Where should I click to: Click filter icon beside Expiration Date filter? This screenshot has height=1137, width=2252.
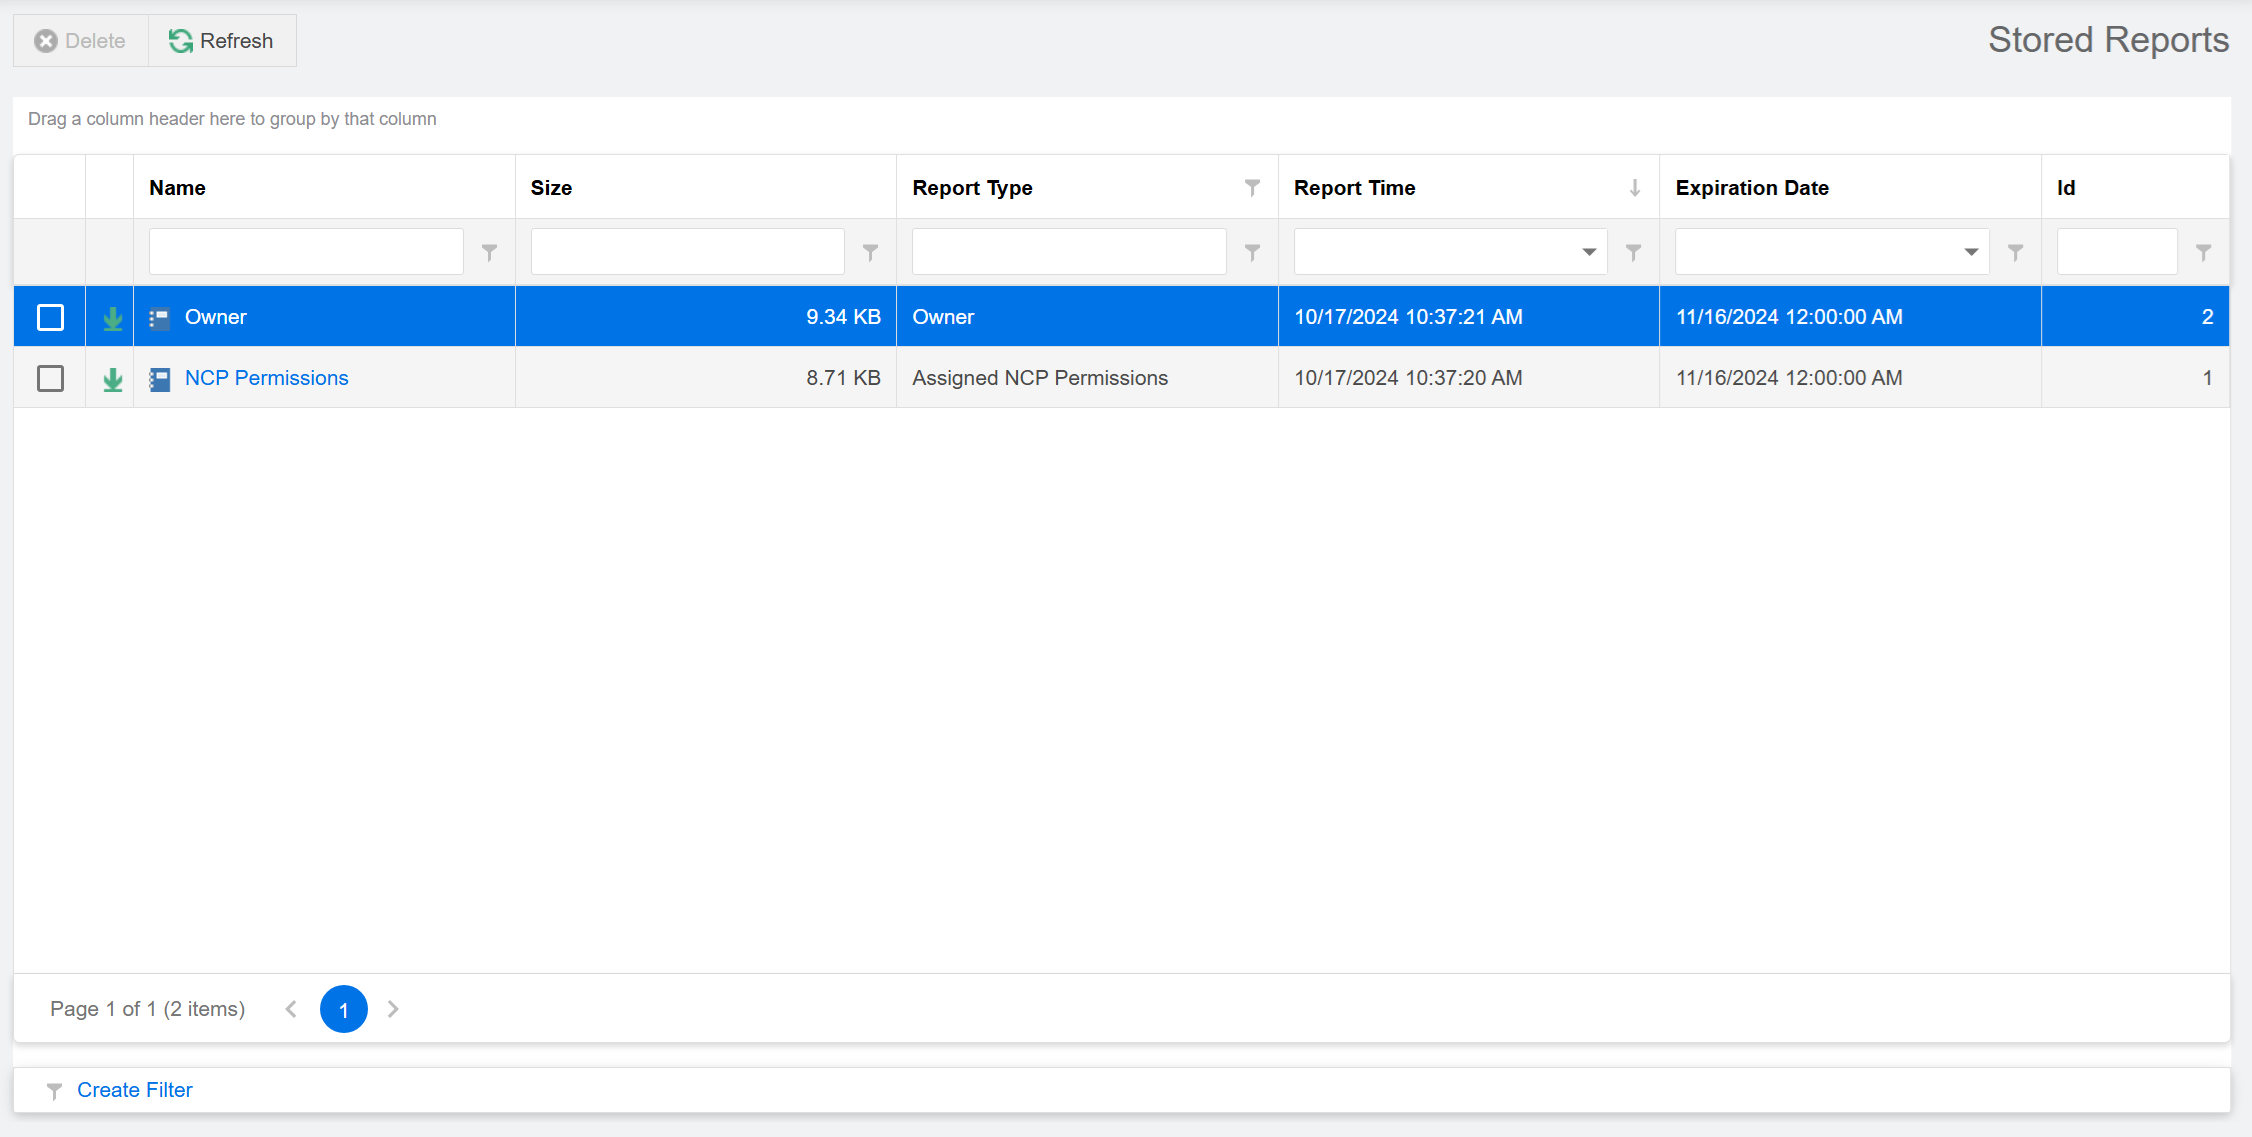[x=2015, y=252]
